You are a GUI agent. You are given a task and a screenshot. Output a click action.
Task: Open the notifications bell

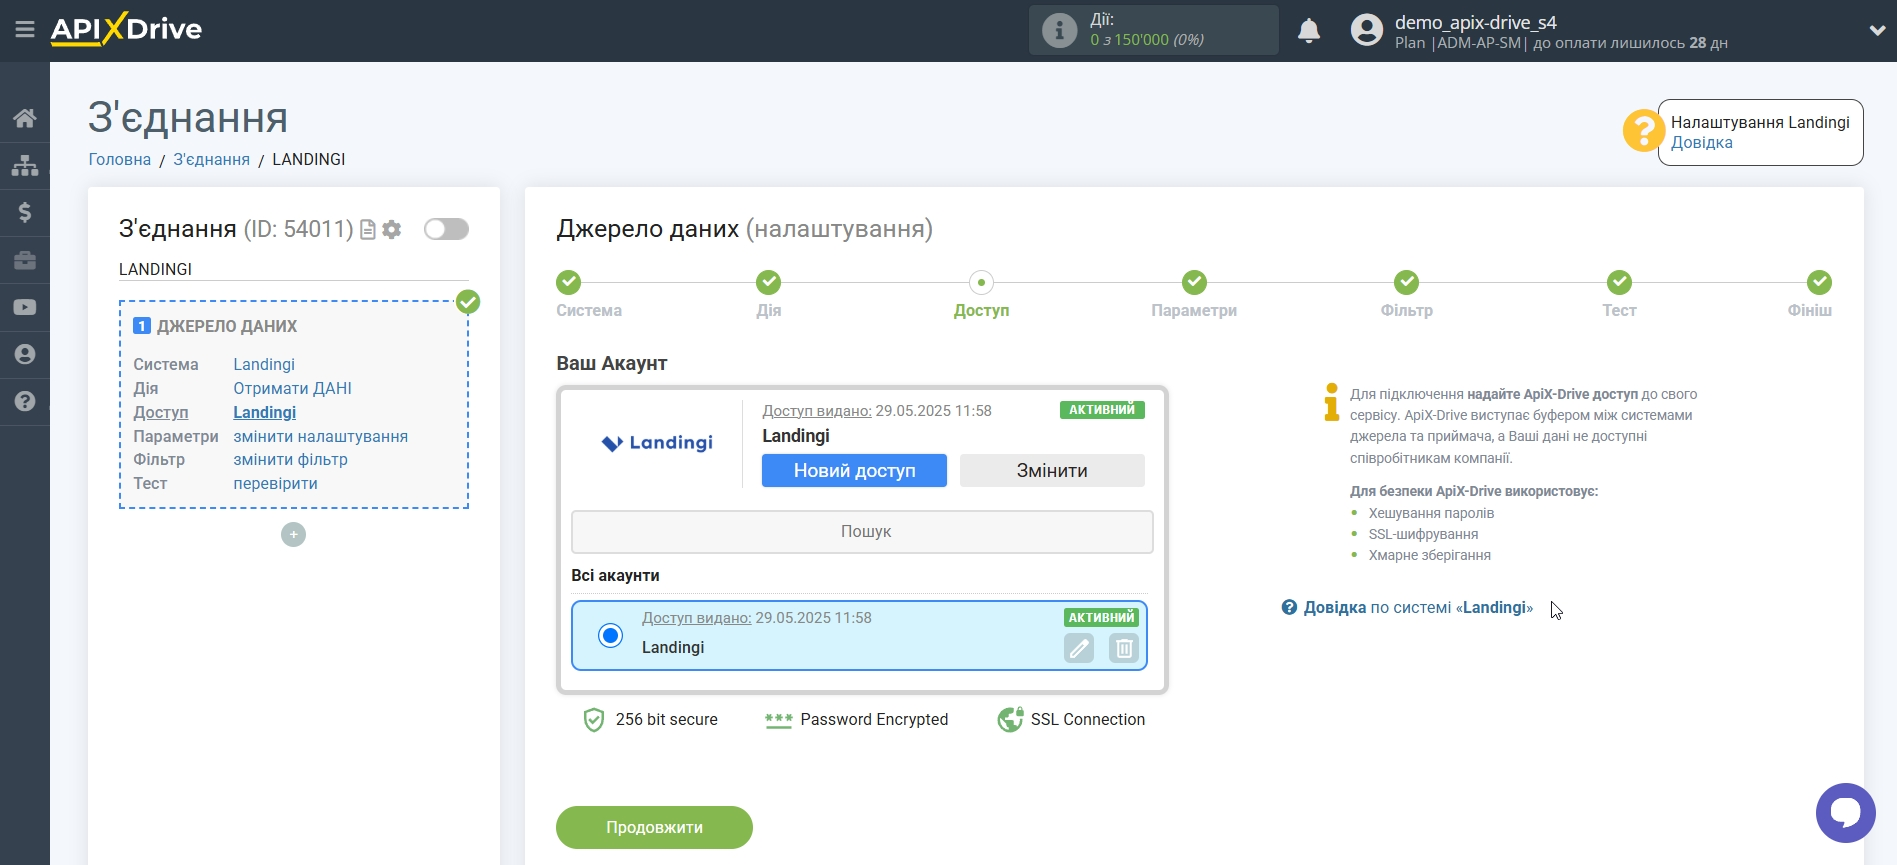click(x=1309, y=31)
